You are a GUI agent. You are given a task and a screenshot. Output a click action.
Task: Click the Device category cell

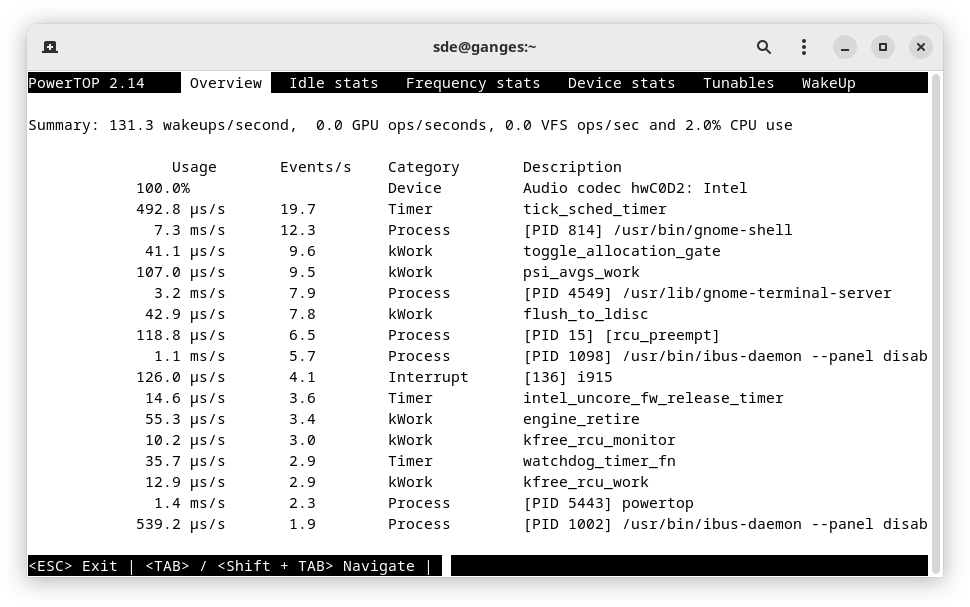coord(414,188)
